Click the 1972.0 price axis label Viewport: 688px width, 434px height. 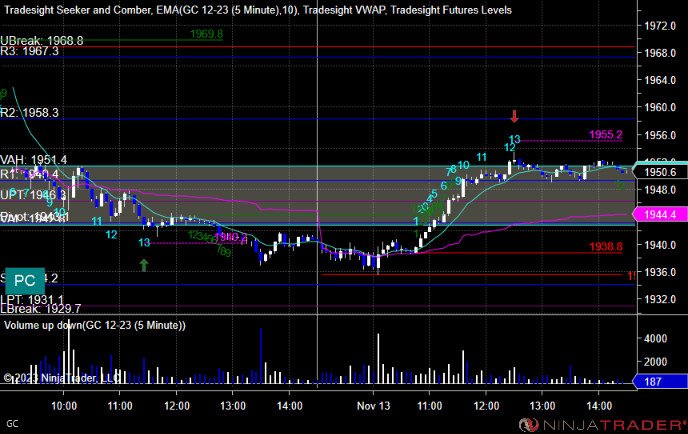tap(660, 26)
